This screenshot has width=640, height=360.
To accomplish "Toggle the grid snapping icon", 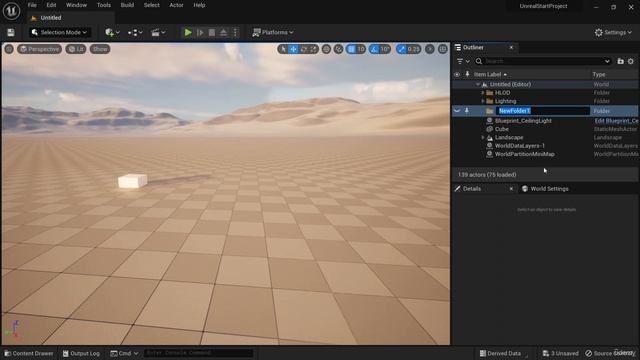I will pos(351,49).
